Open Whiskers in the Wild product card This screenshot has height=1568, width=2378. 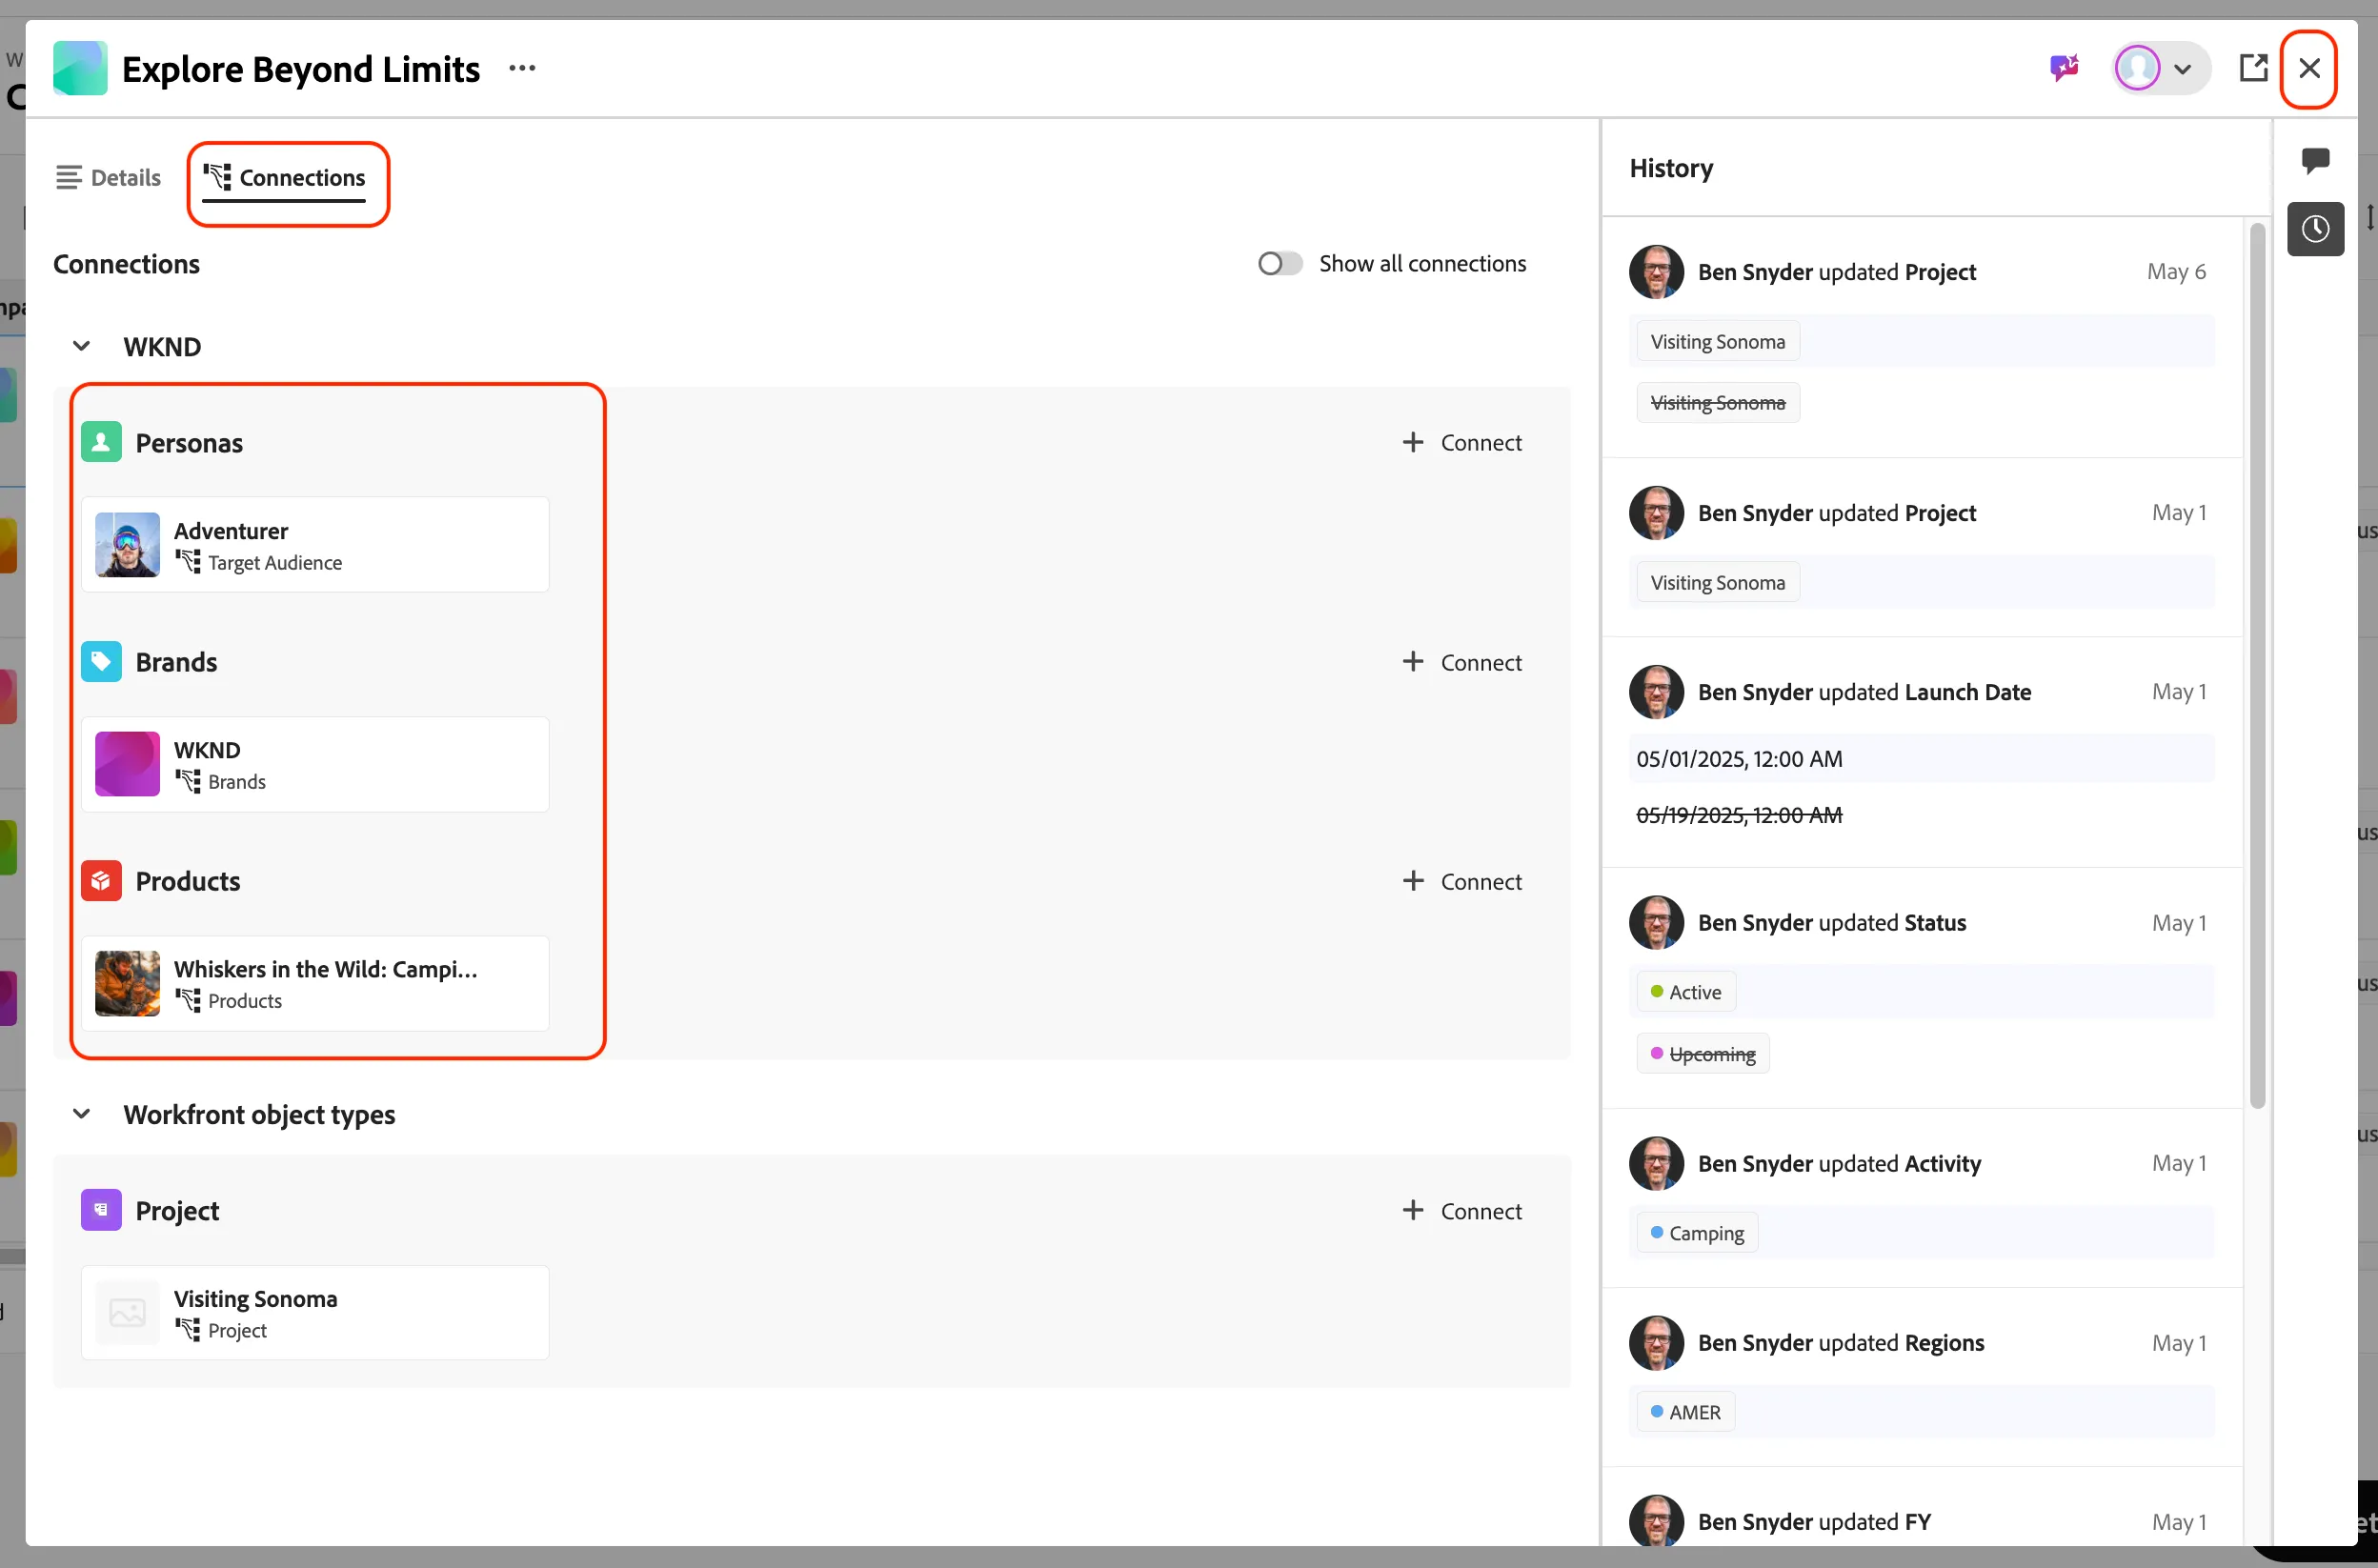[315, 983]
